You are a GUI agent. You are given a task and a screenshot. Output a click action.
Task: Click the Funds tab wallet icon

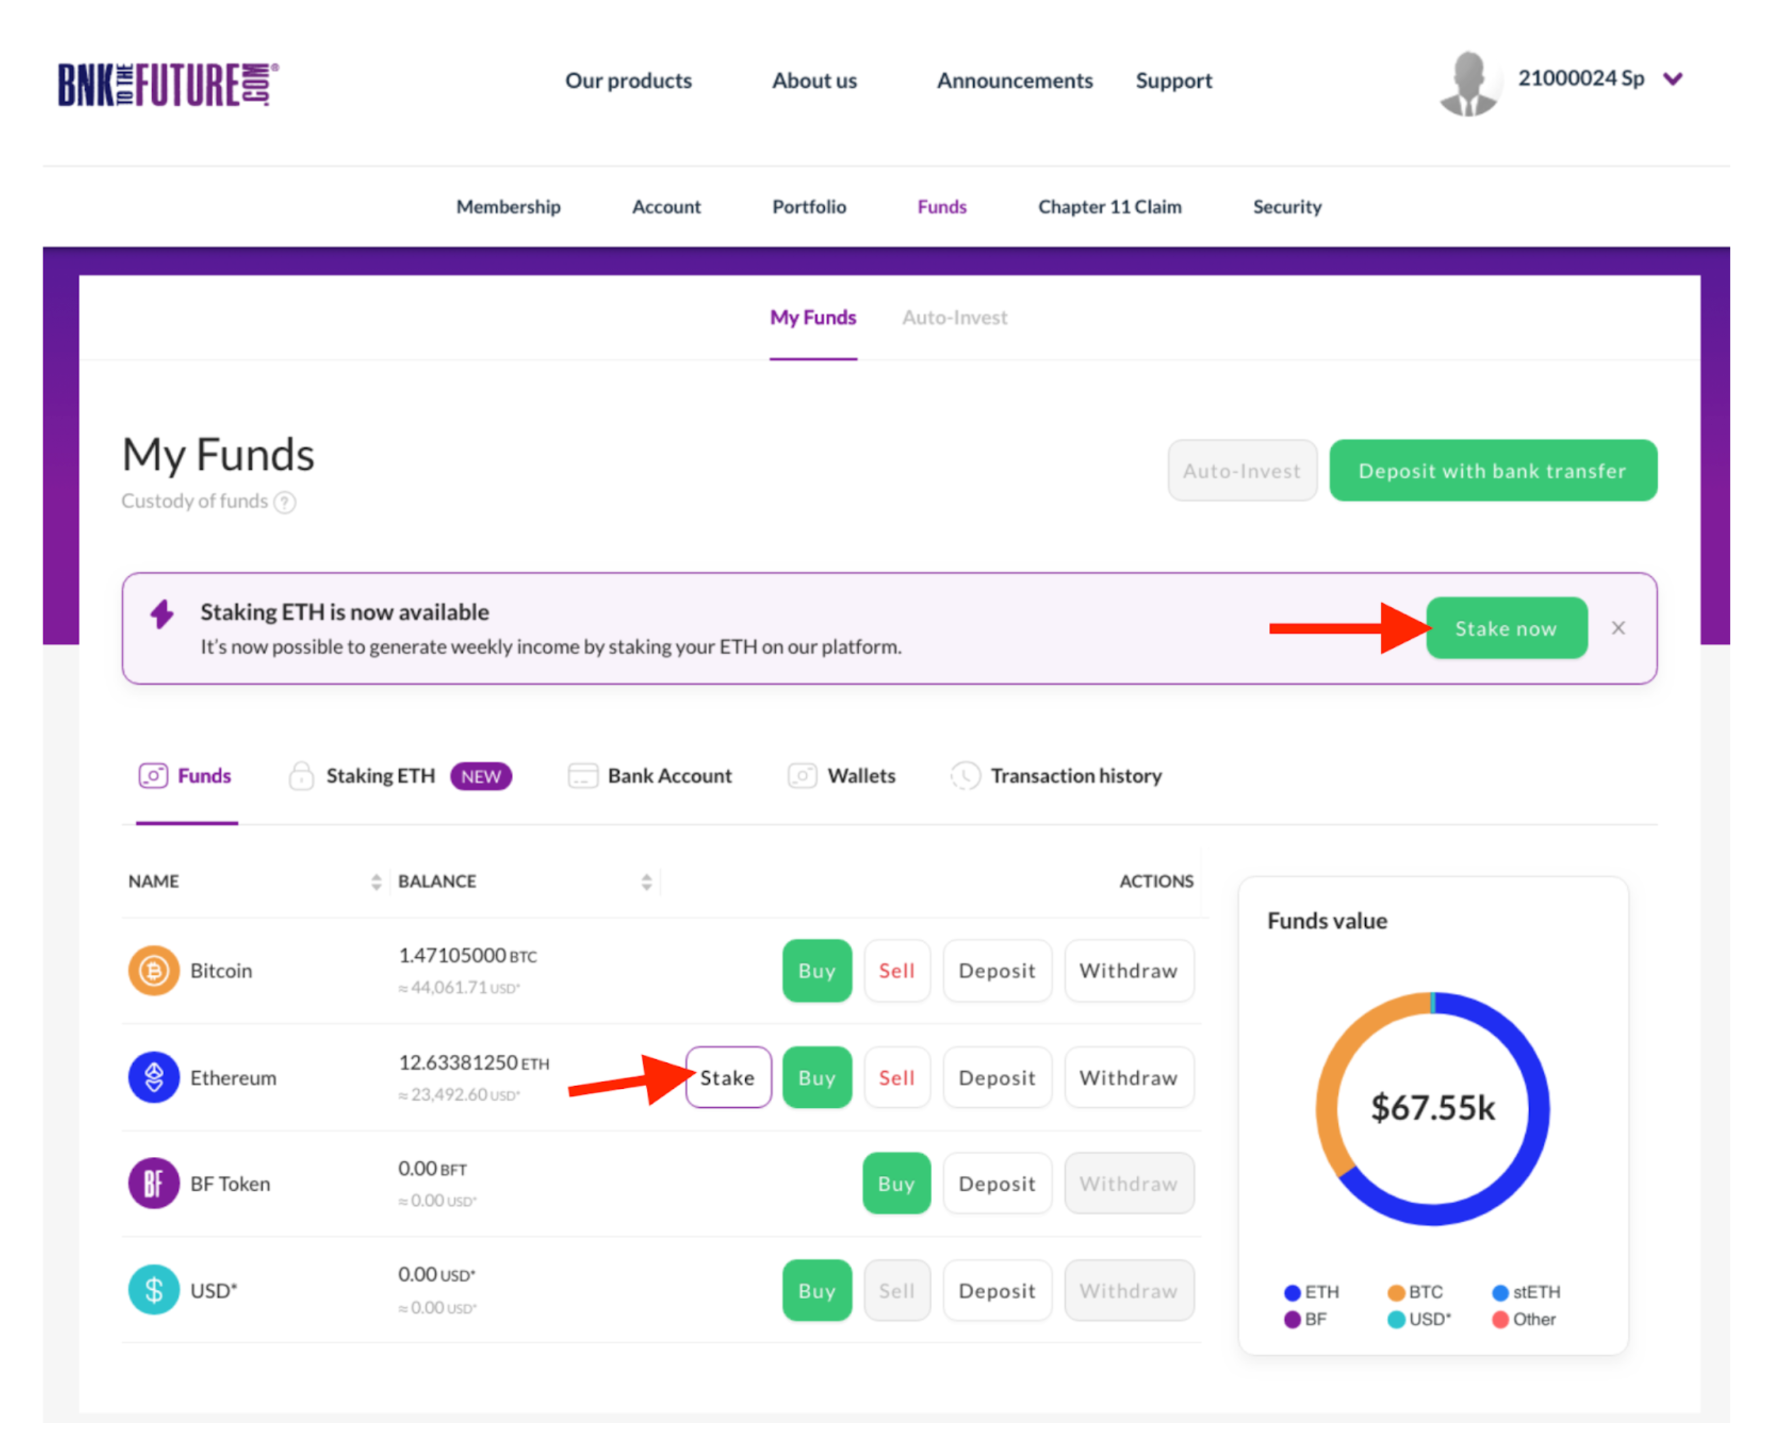tap(153, 776)
